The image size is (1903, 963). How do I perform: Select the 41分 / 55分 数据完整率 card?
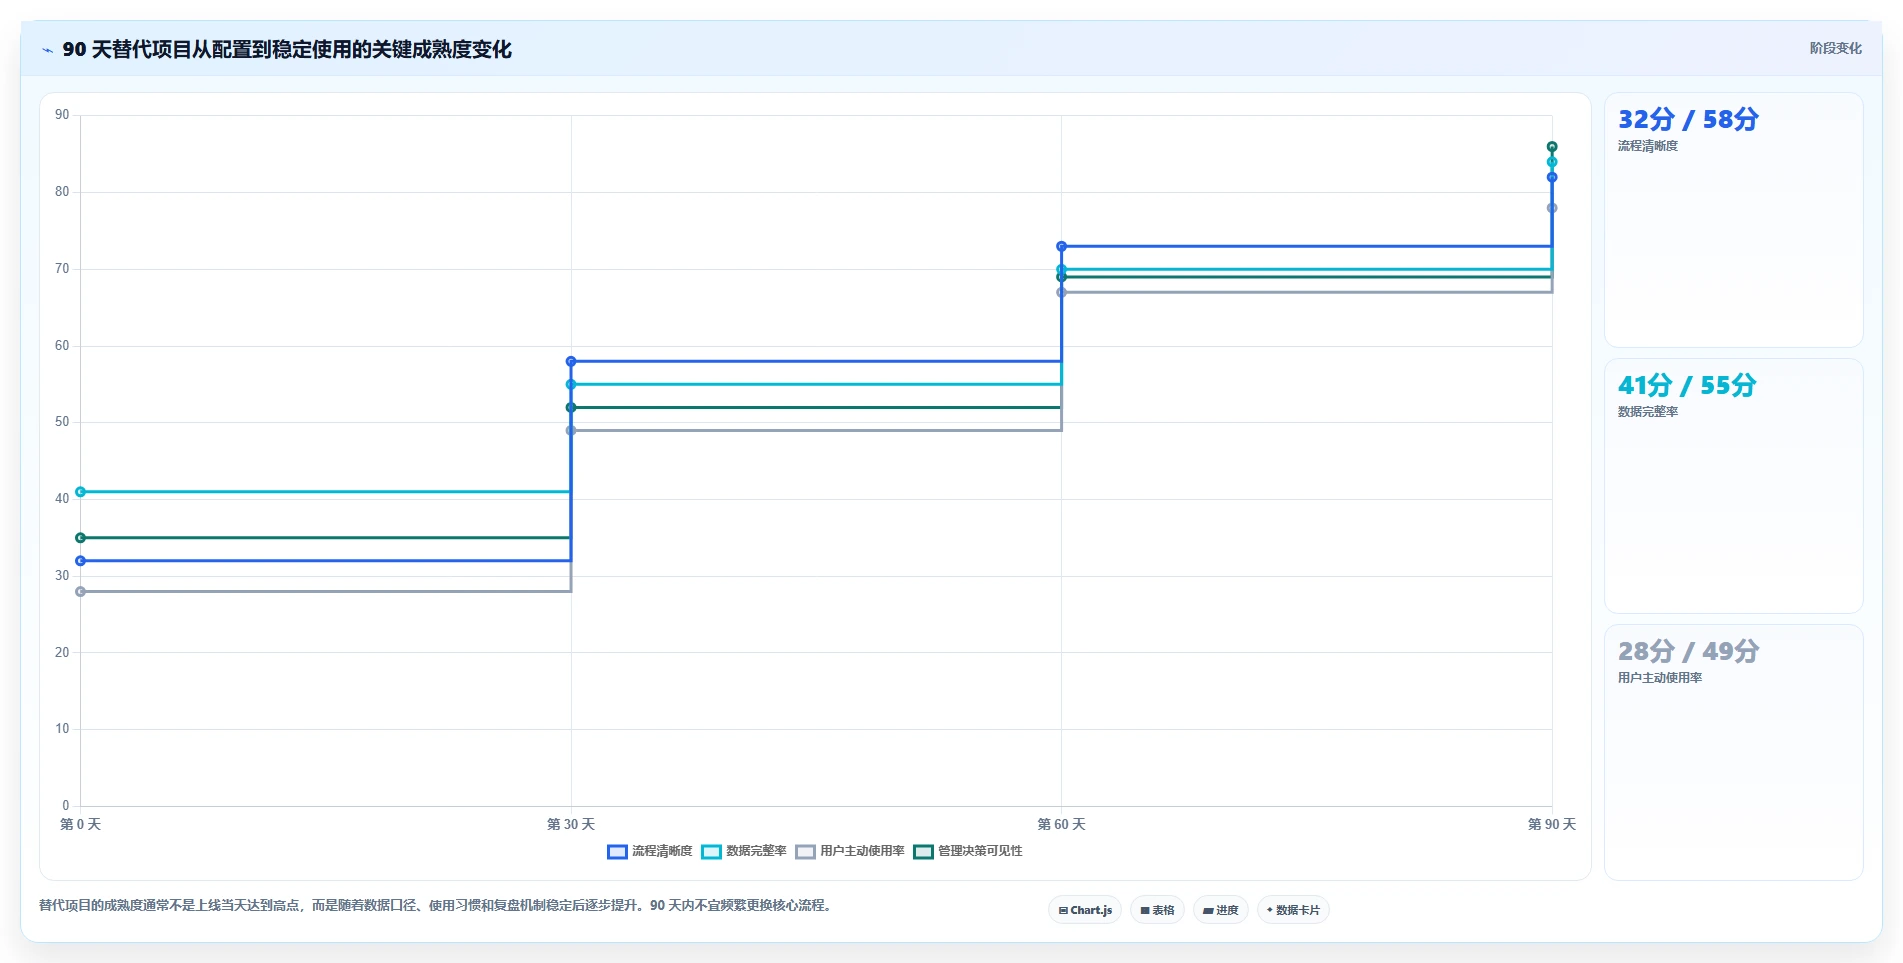pyautogui.click(x=1733, y=486)
